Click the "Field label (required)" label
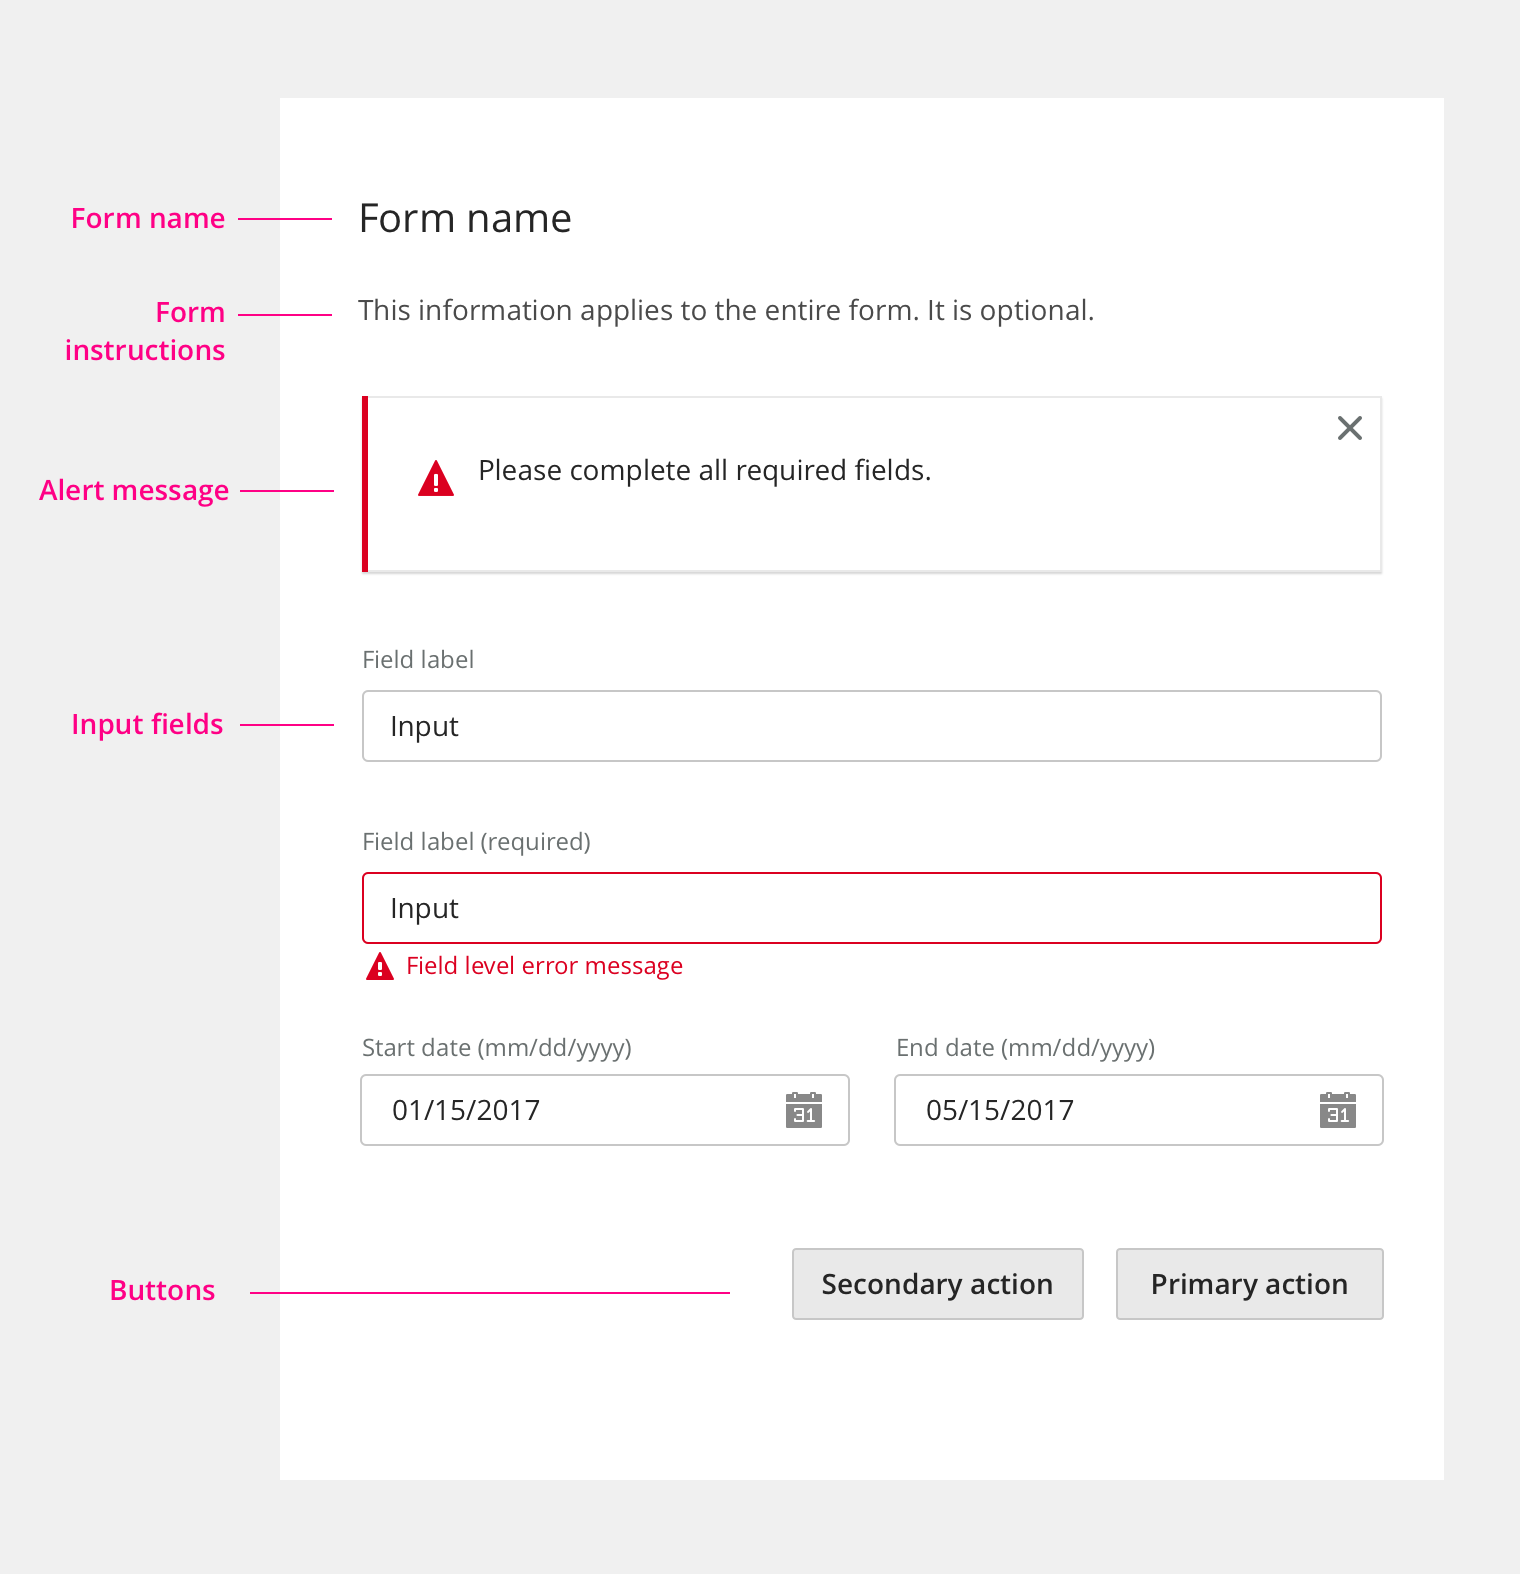This screenshot has width=1520, height=1574. [476, 842]
